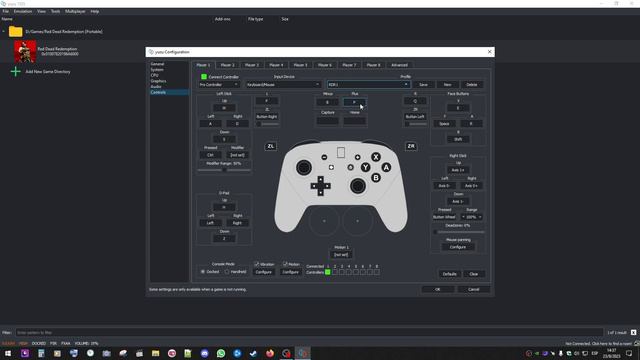Adjust the Left Stick Modifier Range slider
Image resolution: width=640 pixels, height=360 pixels.
coord(224,170)
